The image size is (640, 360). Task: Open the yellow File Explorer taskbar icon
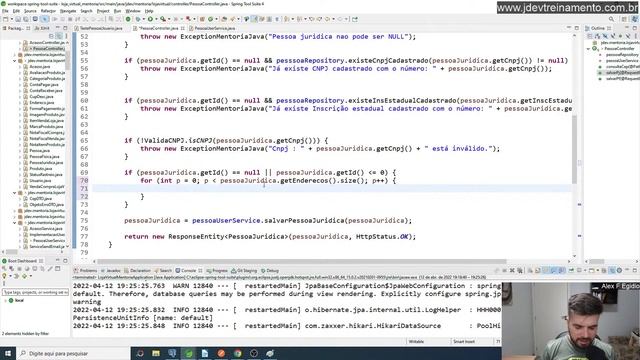point(156,353)
